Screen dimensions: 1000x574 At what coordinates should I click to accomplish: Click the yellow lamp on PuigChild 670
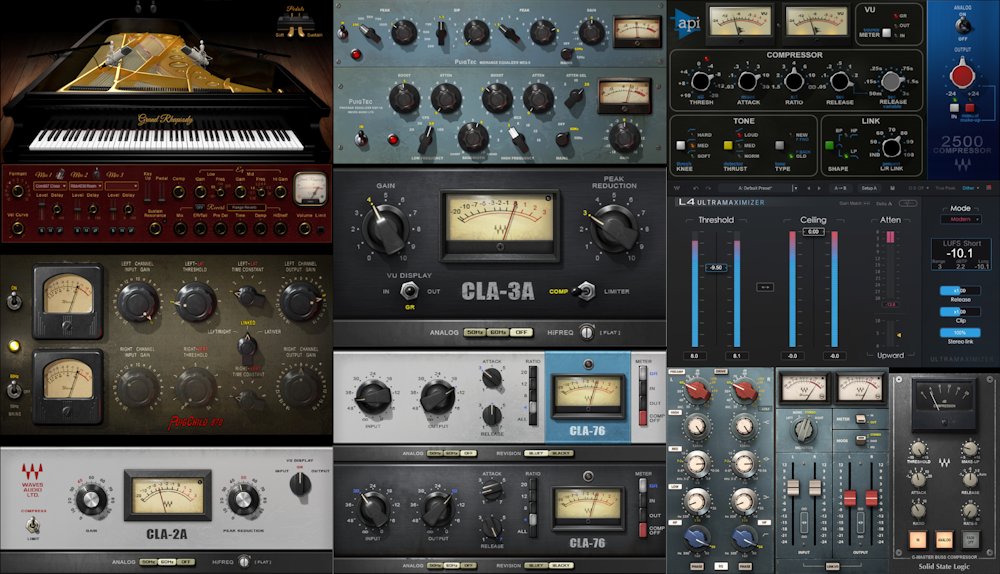pyautogui.click(x=13, y=346)
